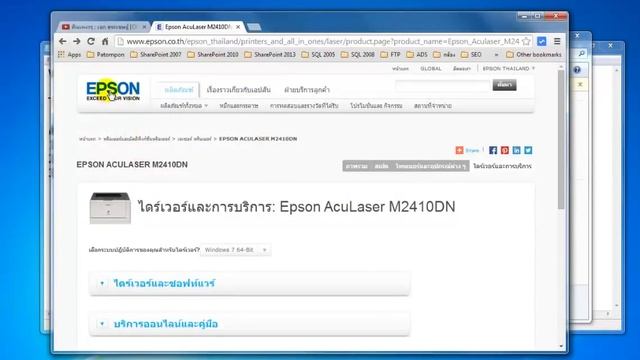Open the SharePoint 2013 bookmark folder

270,54
